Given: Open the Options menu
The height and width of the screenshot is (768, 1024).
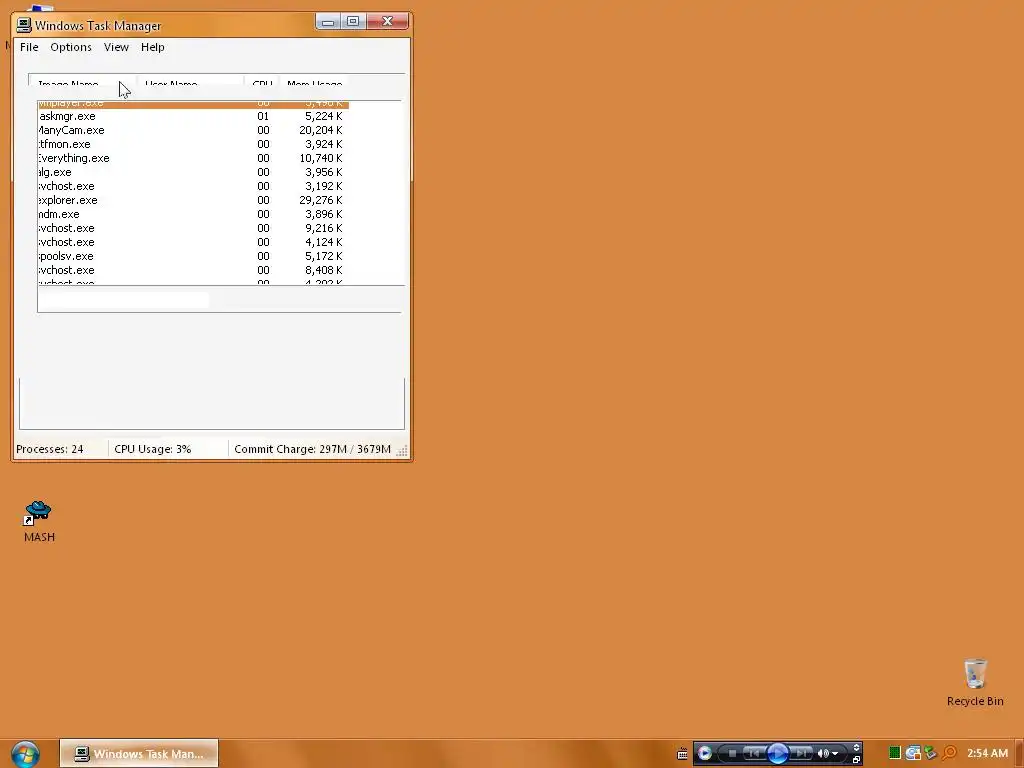Looking at the screenshot, I should [71, 47].
